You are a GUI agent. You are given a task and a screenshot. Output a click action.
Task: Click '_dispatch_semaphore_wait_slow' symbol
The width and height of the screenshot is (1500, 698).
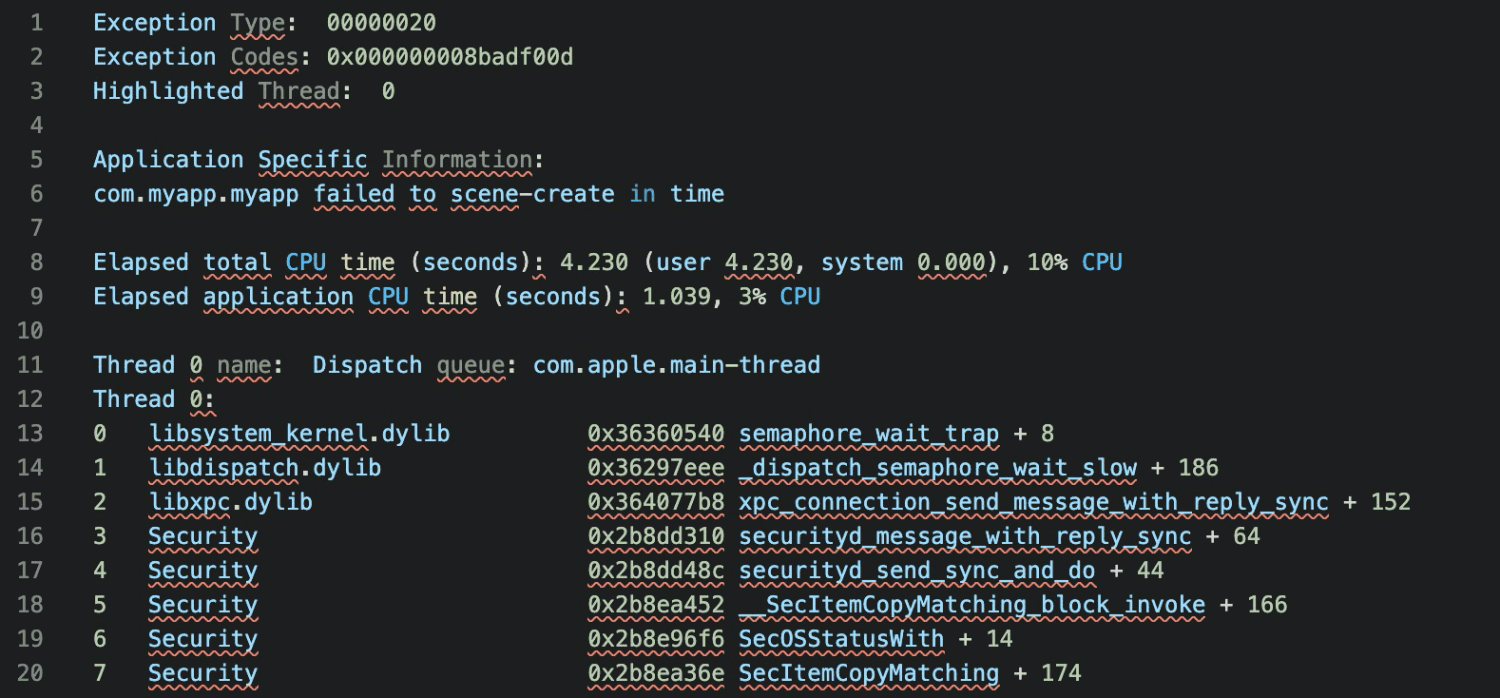(938, 467)
